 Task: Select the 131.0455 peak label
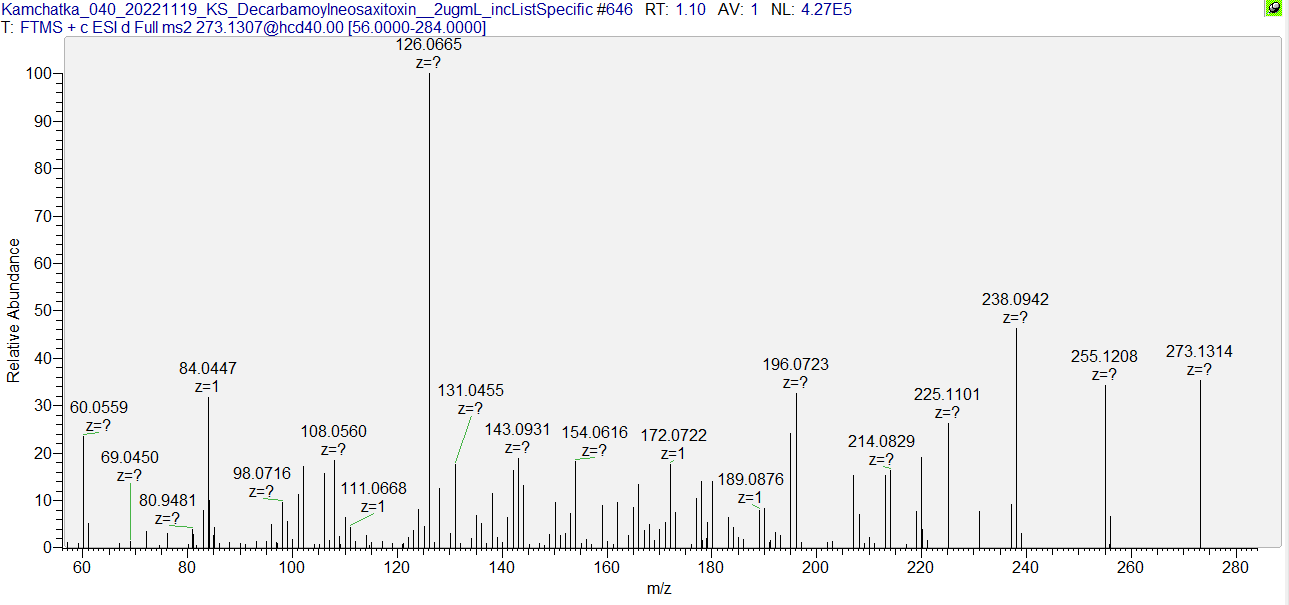tap(470, 391)
